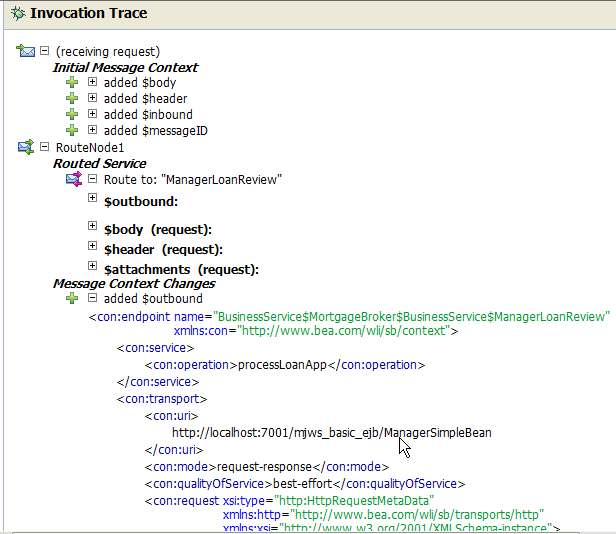This screenshot has height=534, width=616.
Task: Click the added $outbound text
Action: coord(153,299)
